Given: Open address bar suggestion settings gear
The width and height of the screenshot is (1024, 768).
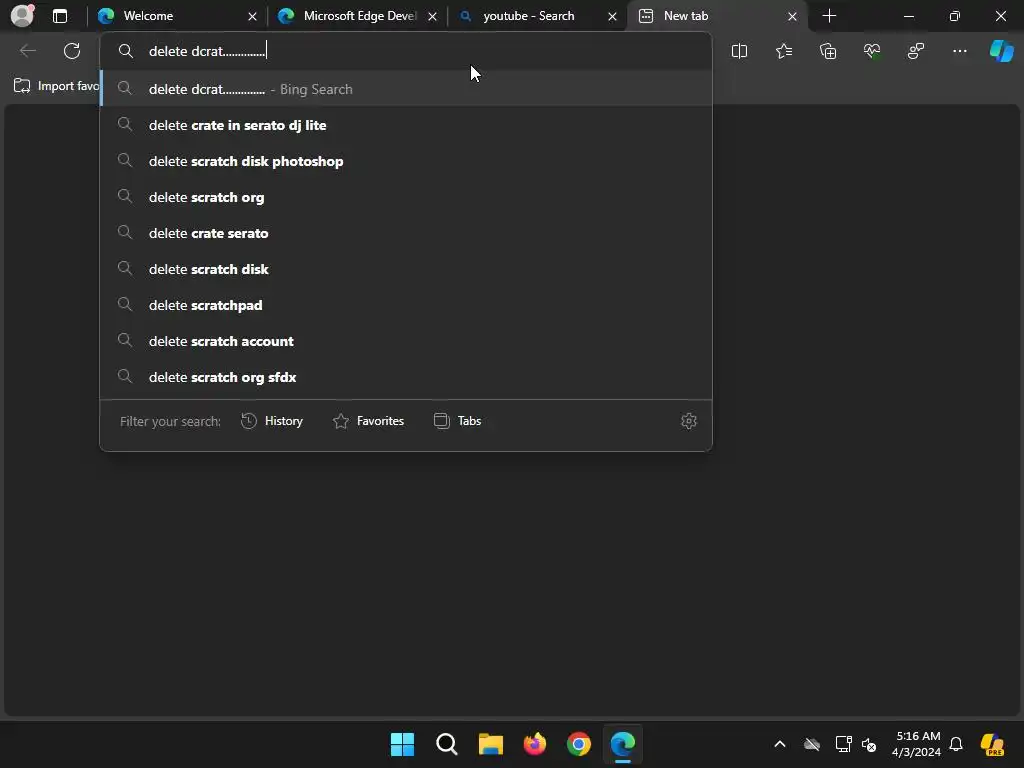Looking at the screenshot, I should pos(688,421).
